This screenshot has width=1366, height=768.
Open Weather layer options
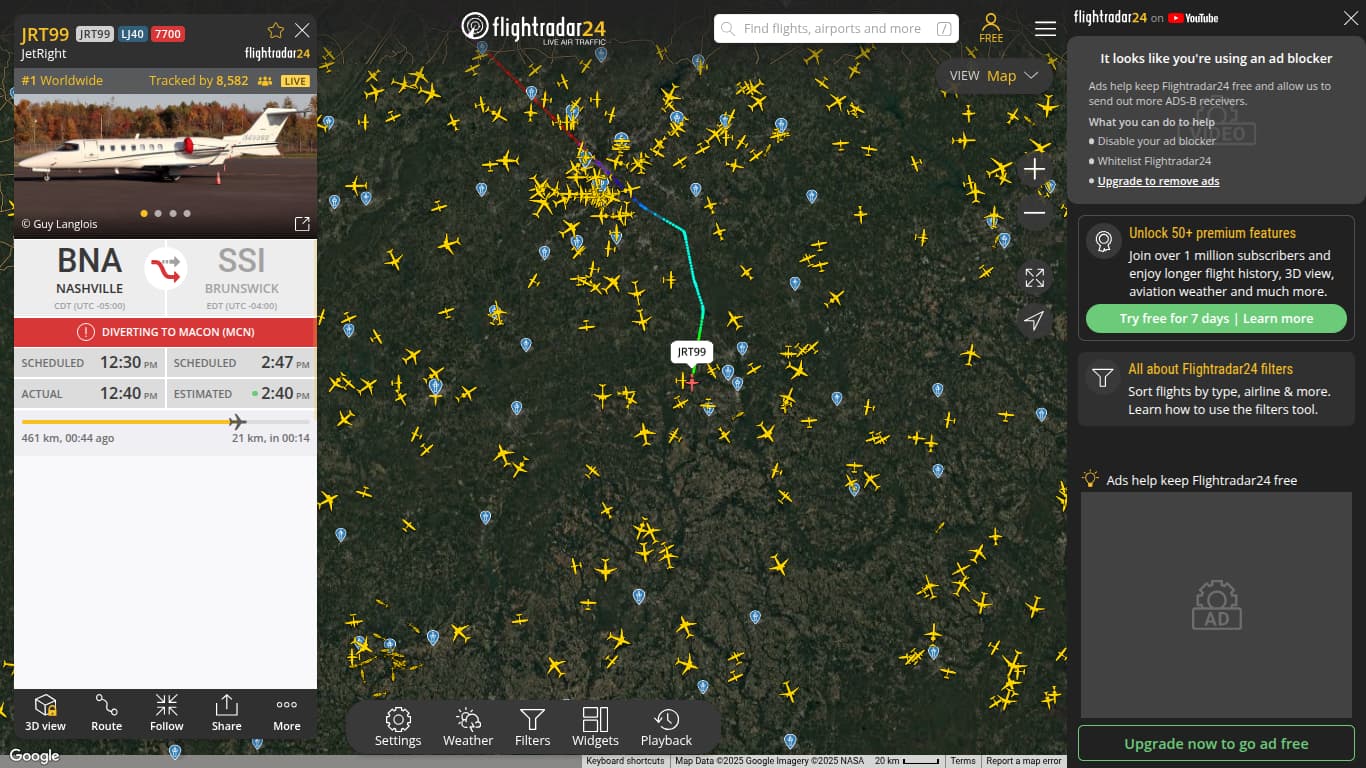(468, 727)
